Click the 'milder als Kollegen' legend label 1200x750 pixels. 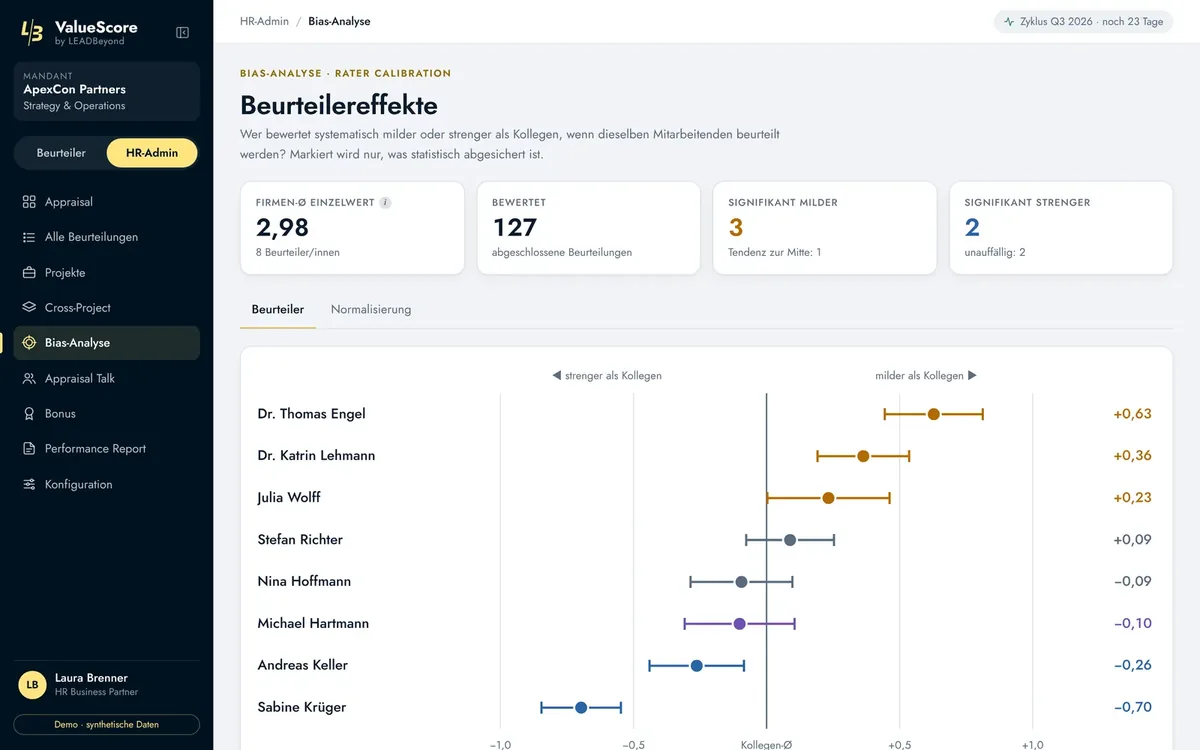point(926,376)
